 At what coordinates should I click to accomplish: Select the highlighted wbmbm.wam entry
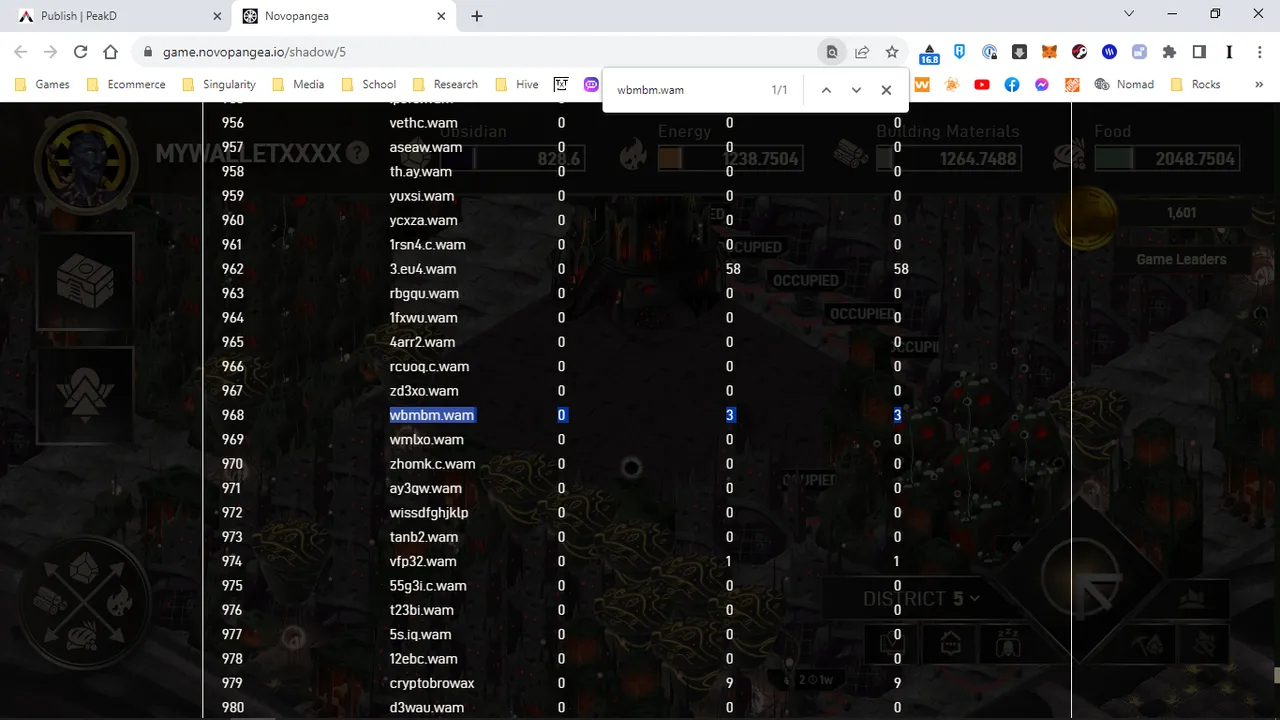[432, 415]
